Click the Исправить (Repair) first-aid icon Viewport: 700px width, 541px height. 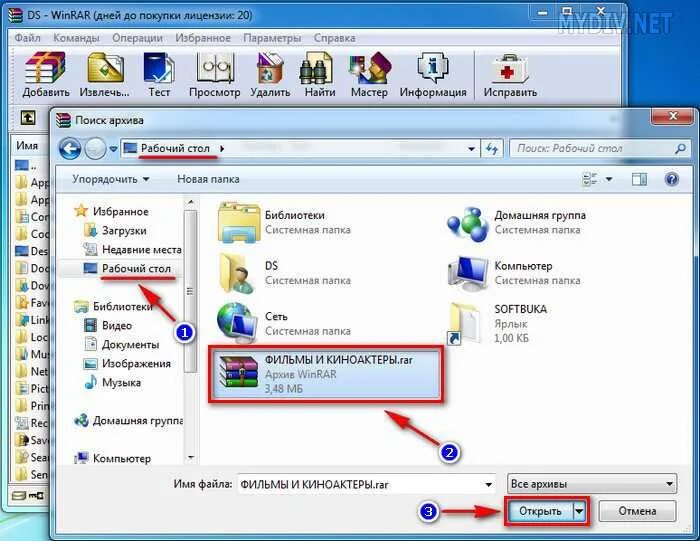pyautogui.click(x=510, y=74)
